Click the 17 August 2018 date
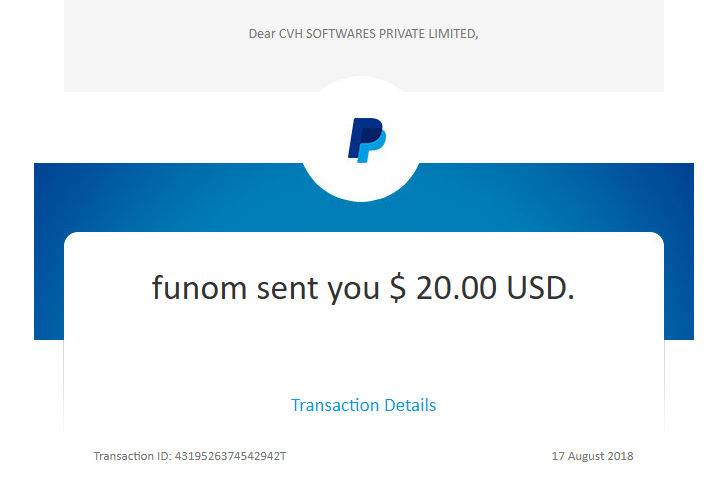This screenshot has width=714, height=484. pyautogui.click(x=592, y=456)
